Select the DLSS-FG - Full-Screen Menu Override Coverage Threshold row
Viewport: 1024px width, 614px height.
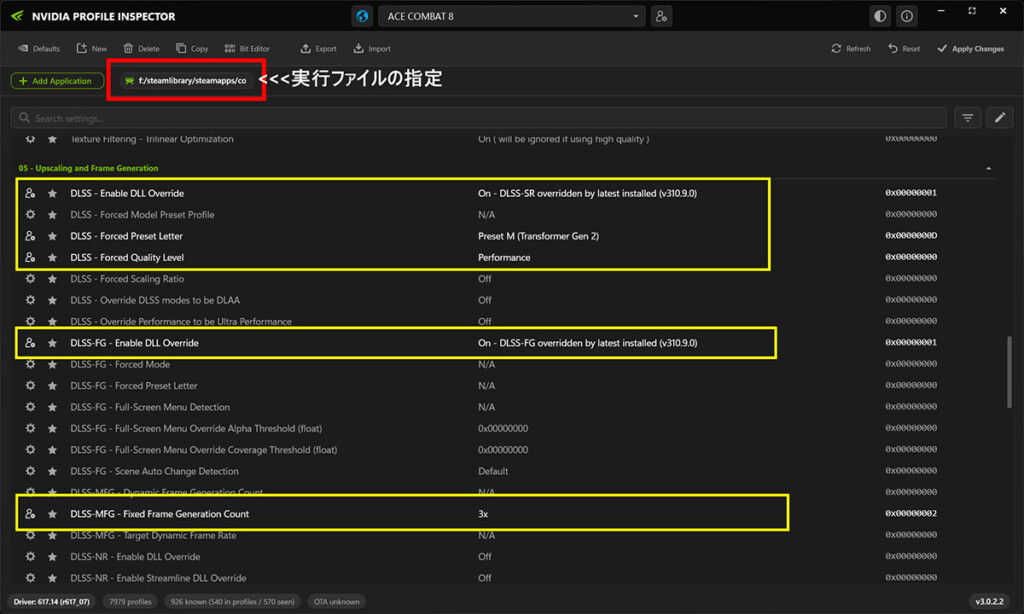tap(506, 450)
